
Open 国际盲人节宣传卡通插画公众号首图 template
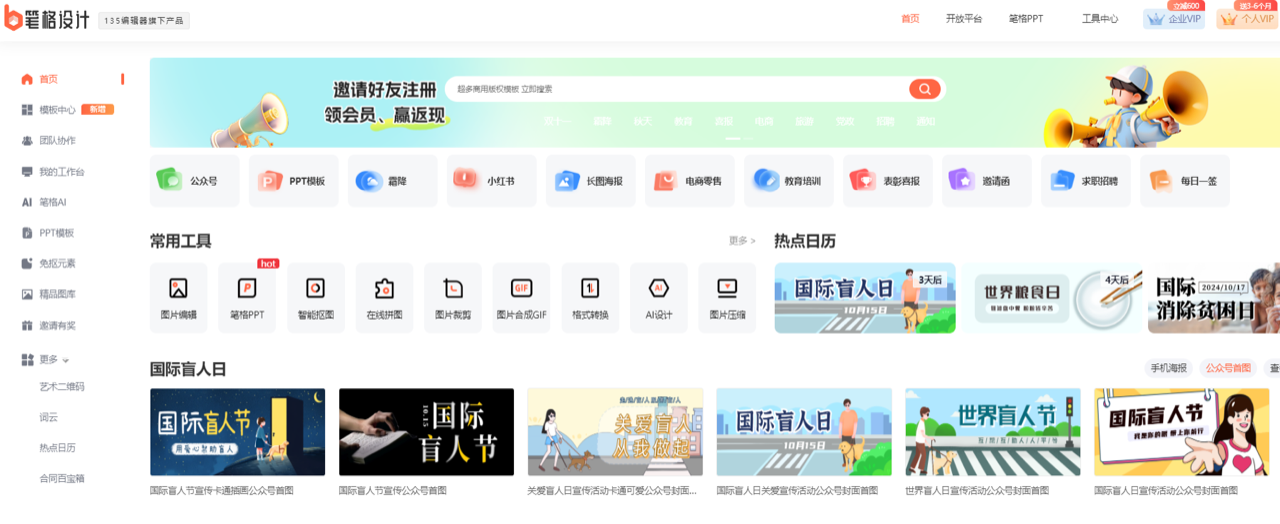coord(237,432)
